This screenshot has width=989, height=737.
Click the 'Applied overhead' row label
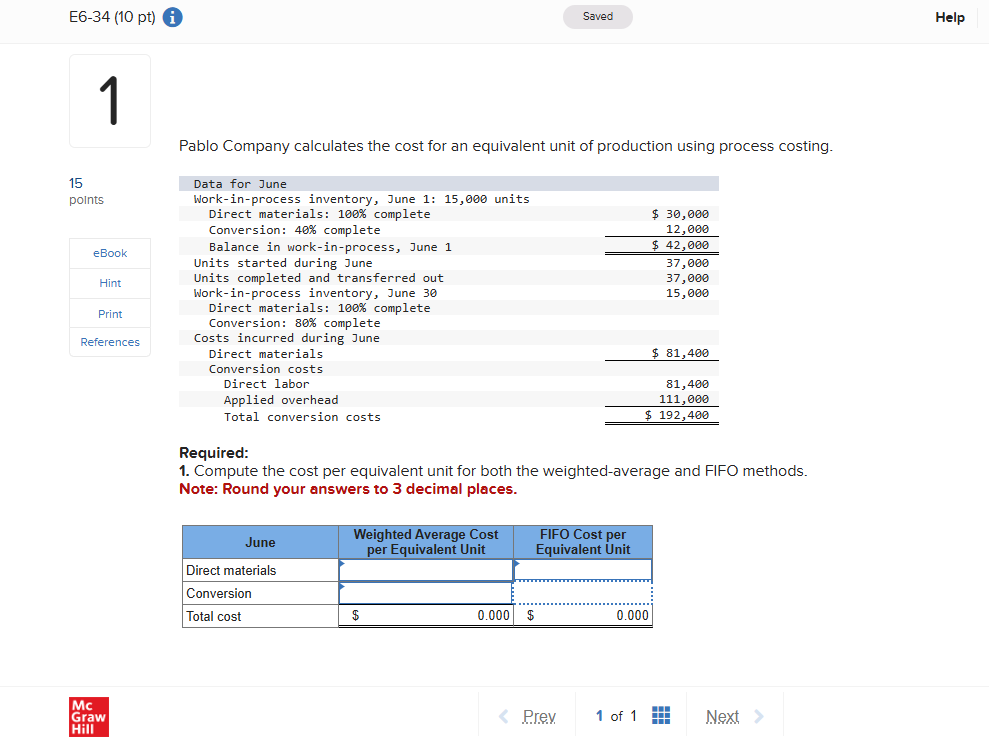coord(281,399)
